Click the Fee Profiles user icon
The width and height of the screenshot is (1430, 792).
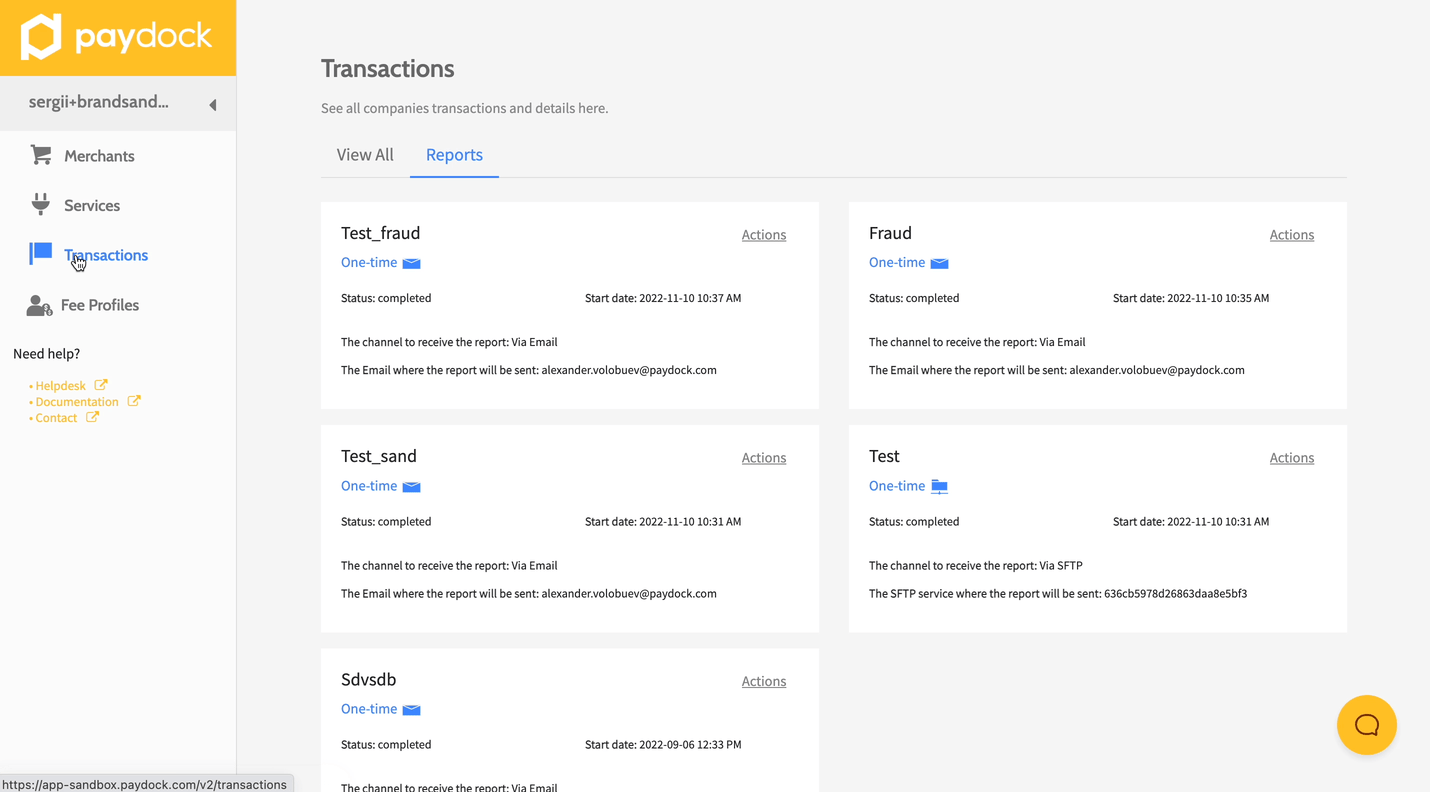(x=39, y=305)
